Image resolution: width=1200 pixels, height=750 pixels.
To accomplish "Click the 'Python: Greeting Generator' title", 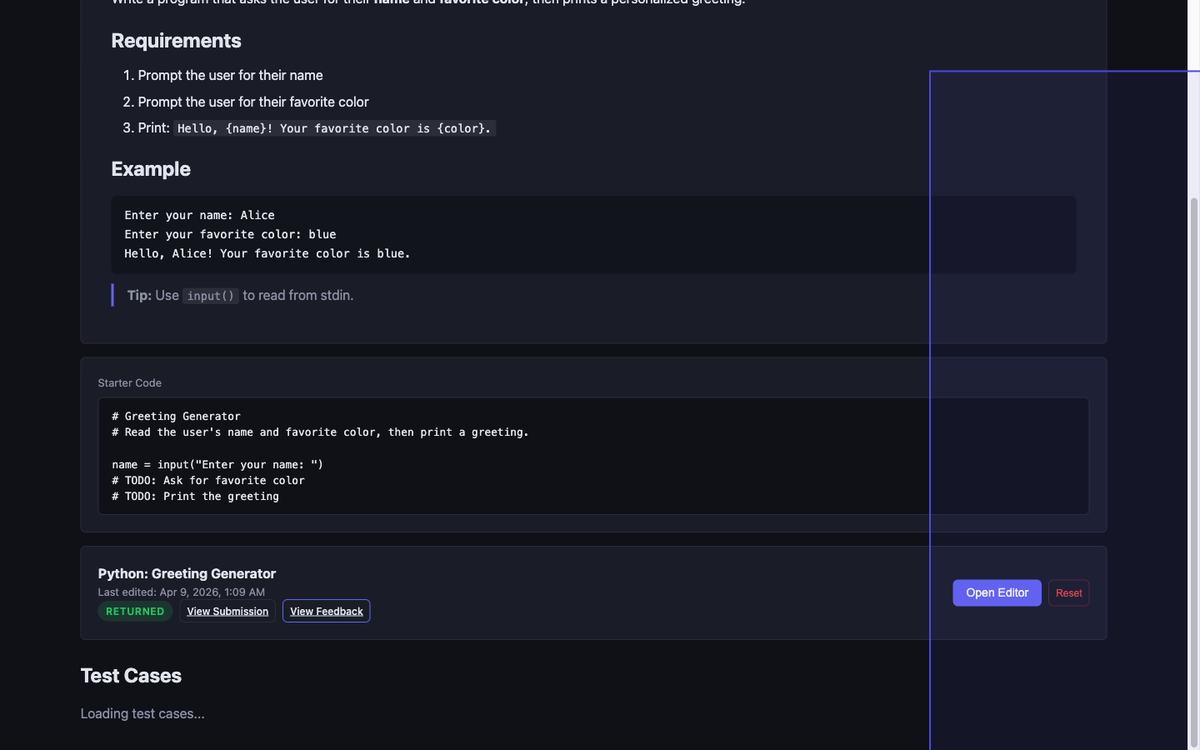I will (187, 574).
